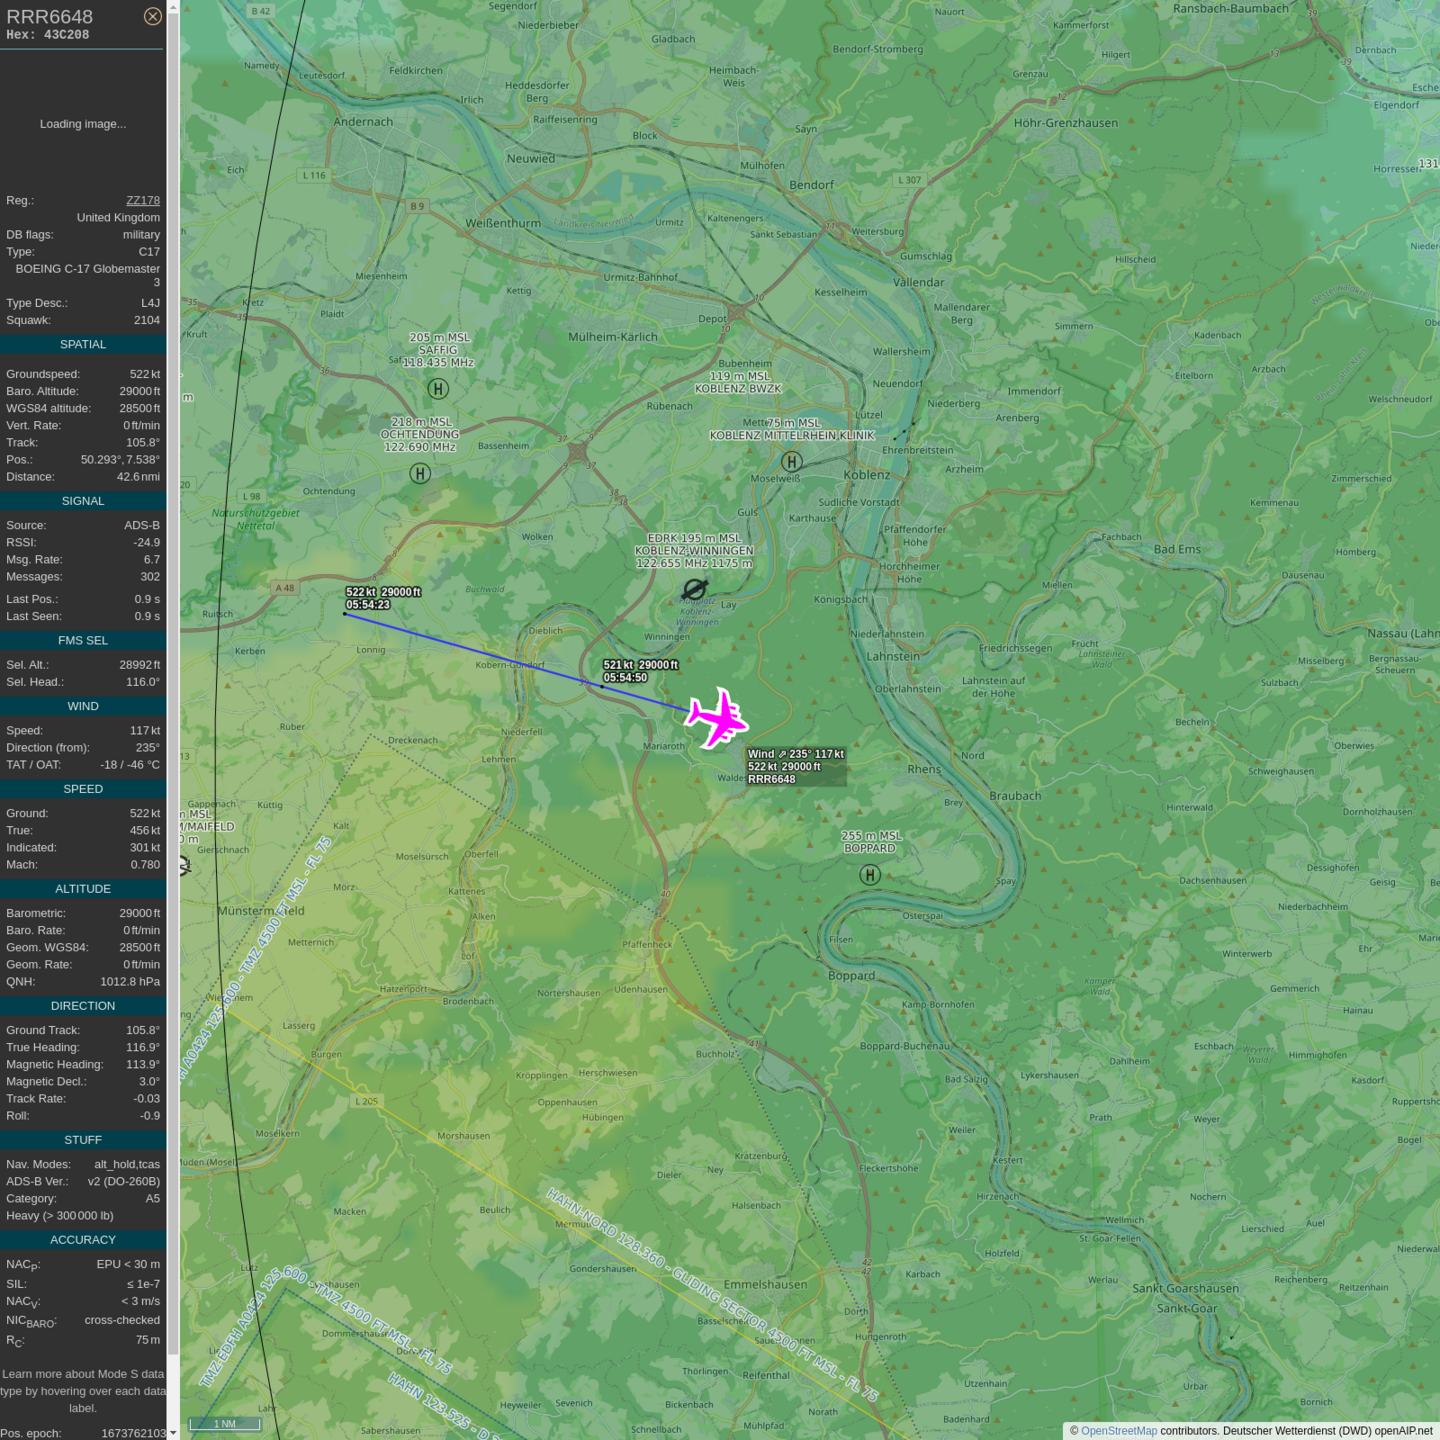Click the Hex 43C208 identifier text
Image resolution: width=1440 pixels, height=1440 pixels.
tap(48, 35)
